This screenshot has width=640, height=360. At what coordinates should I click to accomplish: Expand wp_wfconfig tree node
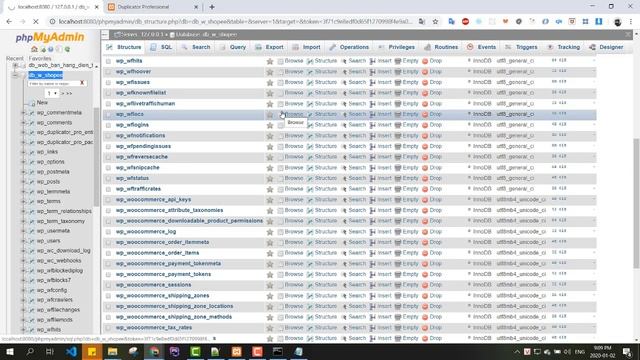point(23,290)
